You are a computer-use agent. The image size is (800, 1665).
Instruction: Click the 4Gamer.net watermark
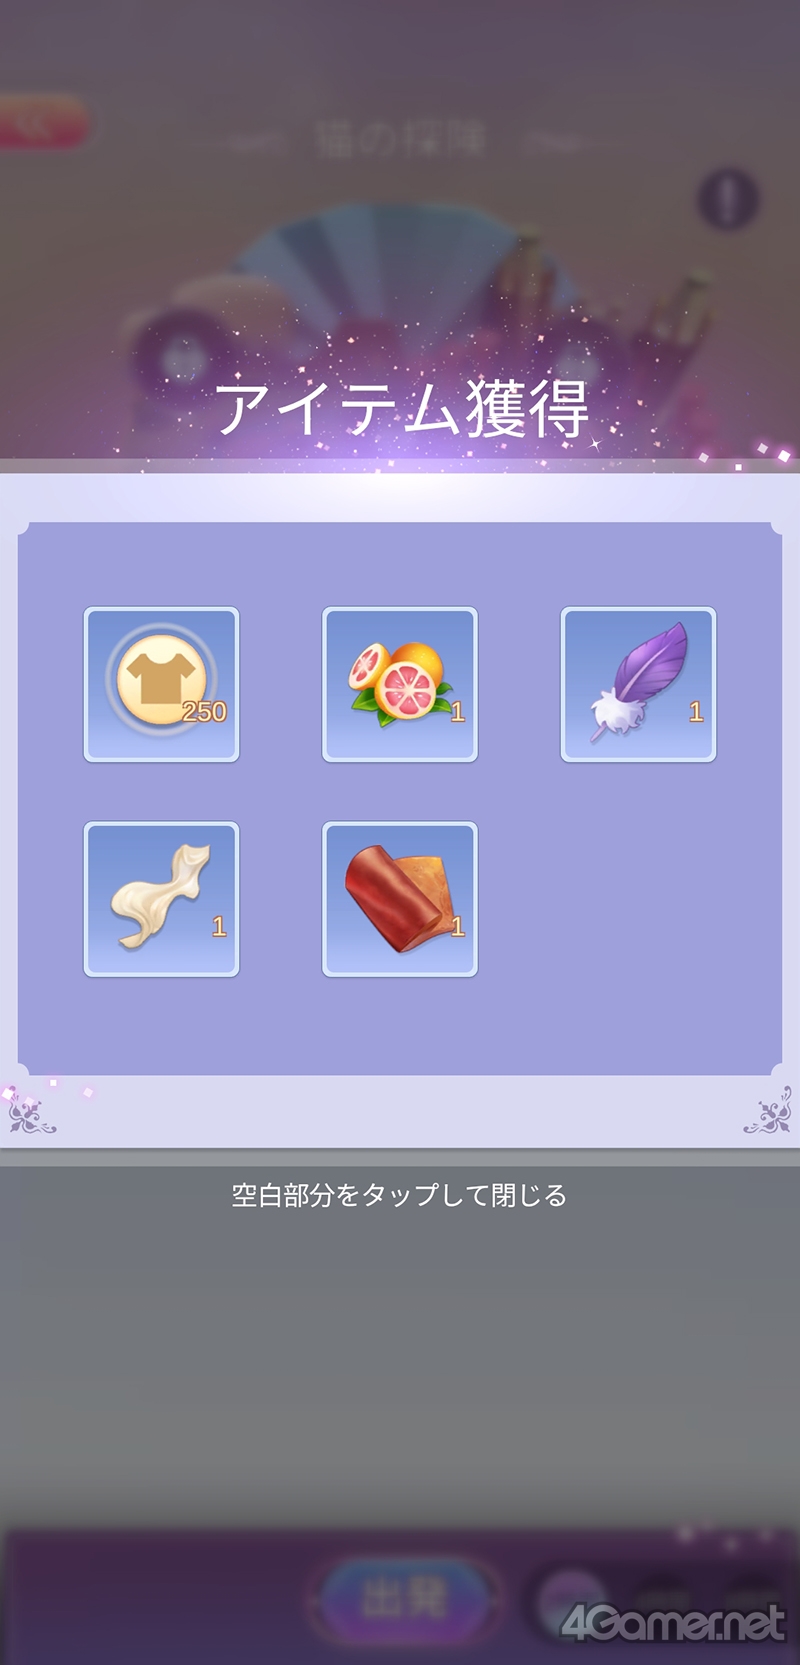point(672,1622)
